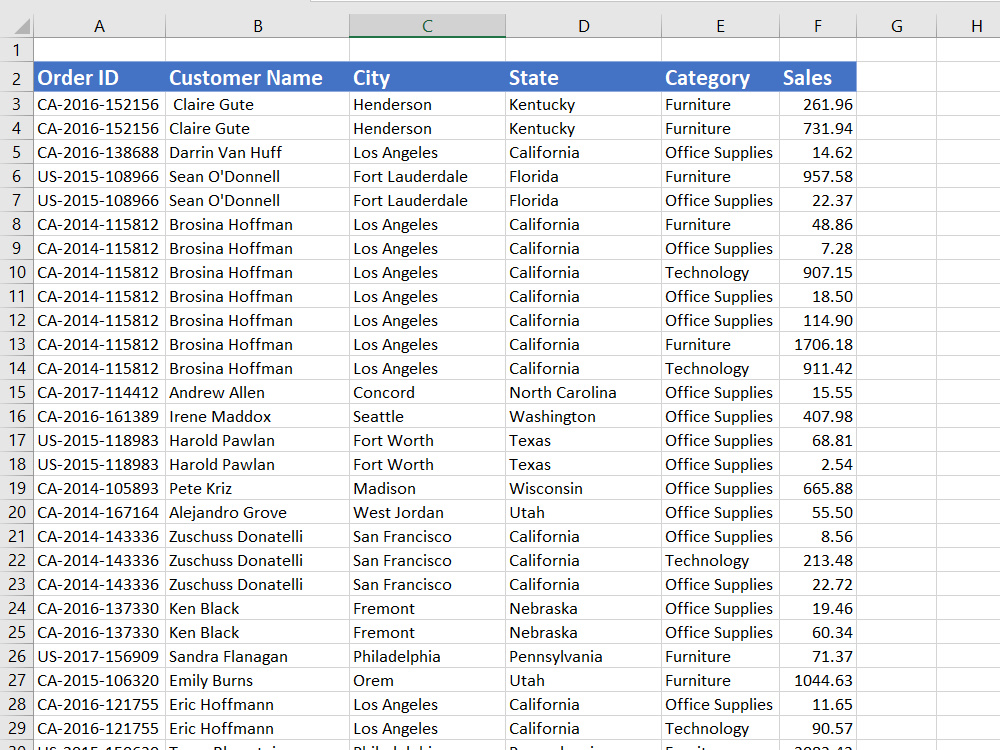Click the Order ID header cell

(99, 78)
